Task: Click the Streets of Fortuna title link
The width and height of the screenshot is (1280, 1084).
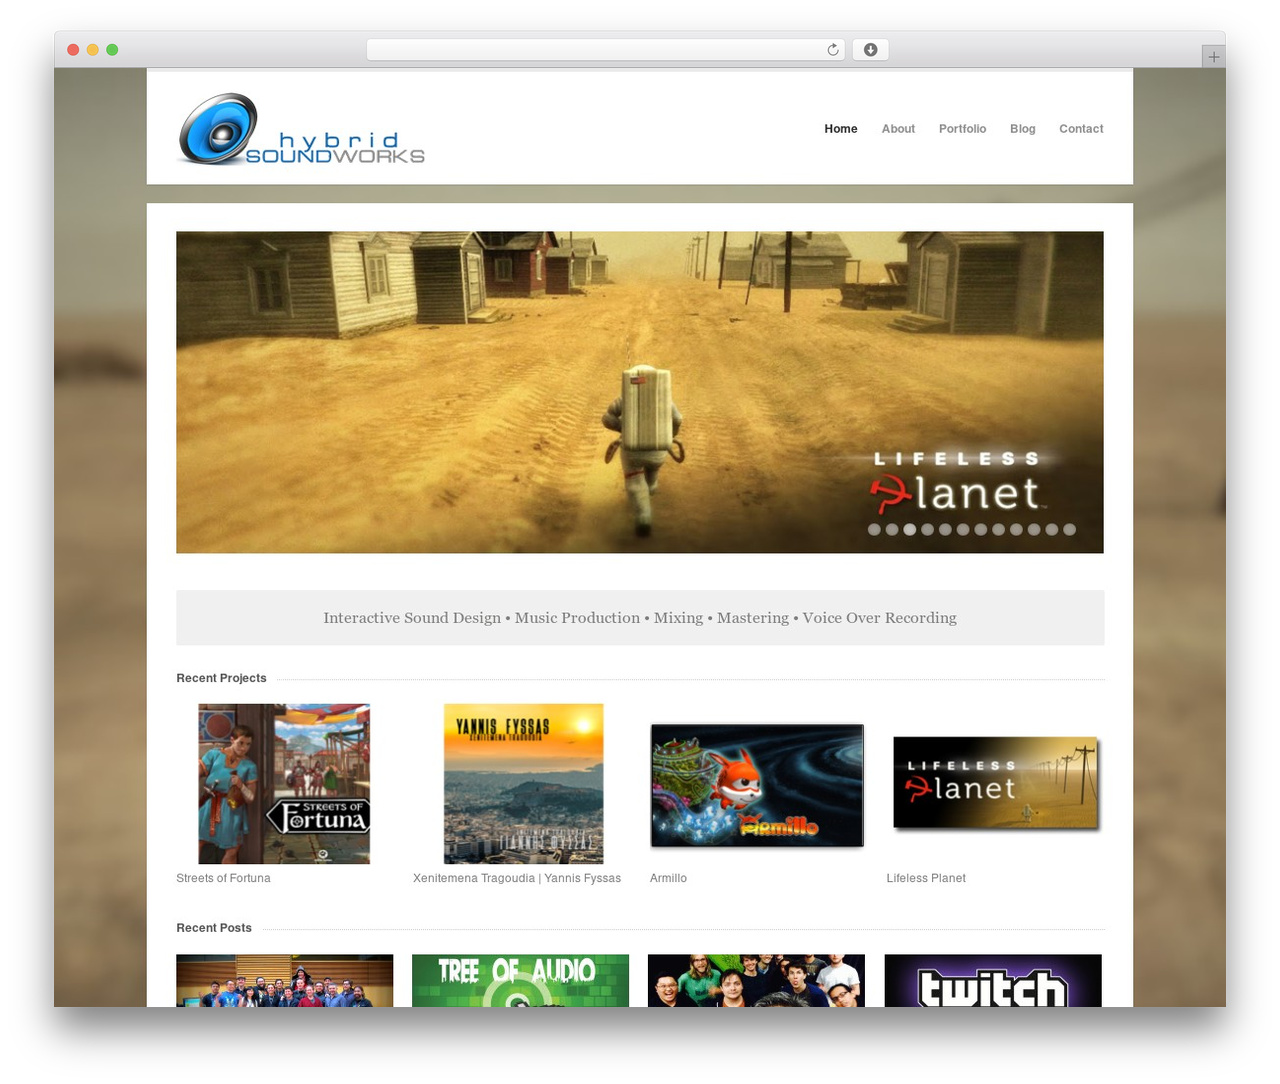Action: 223,878
